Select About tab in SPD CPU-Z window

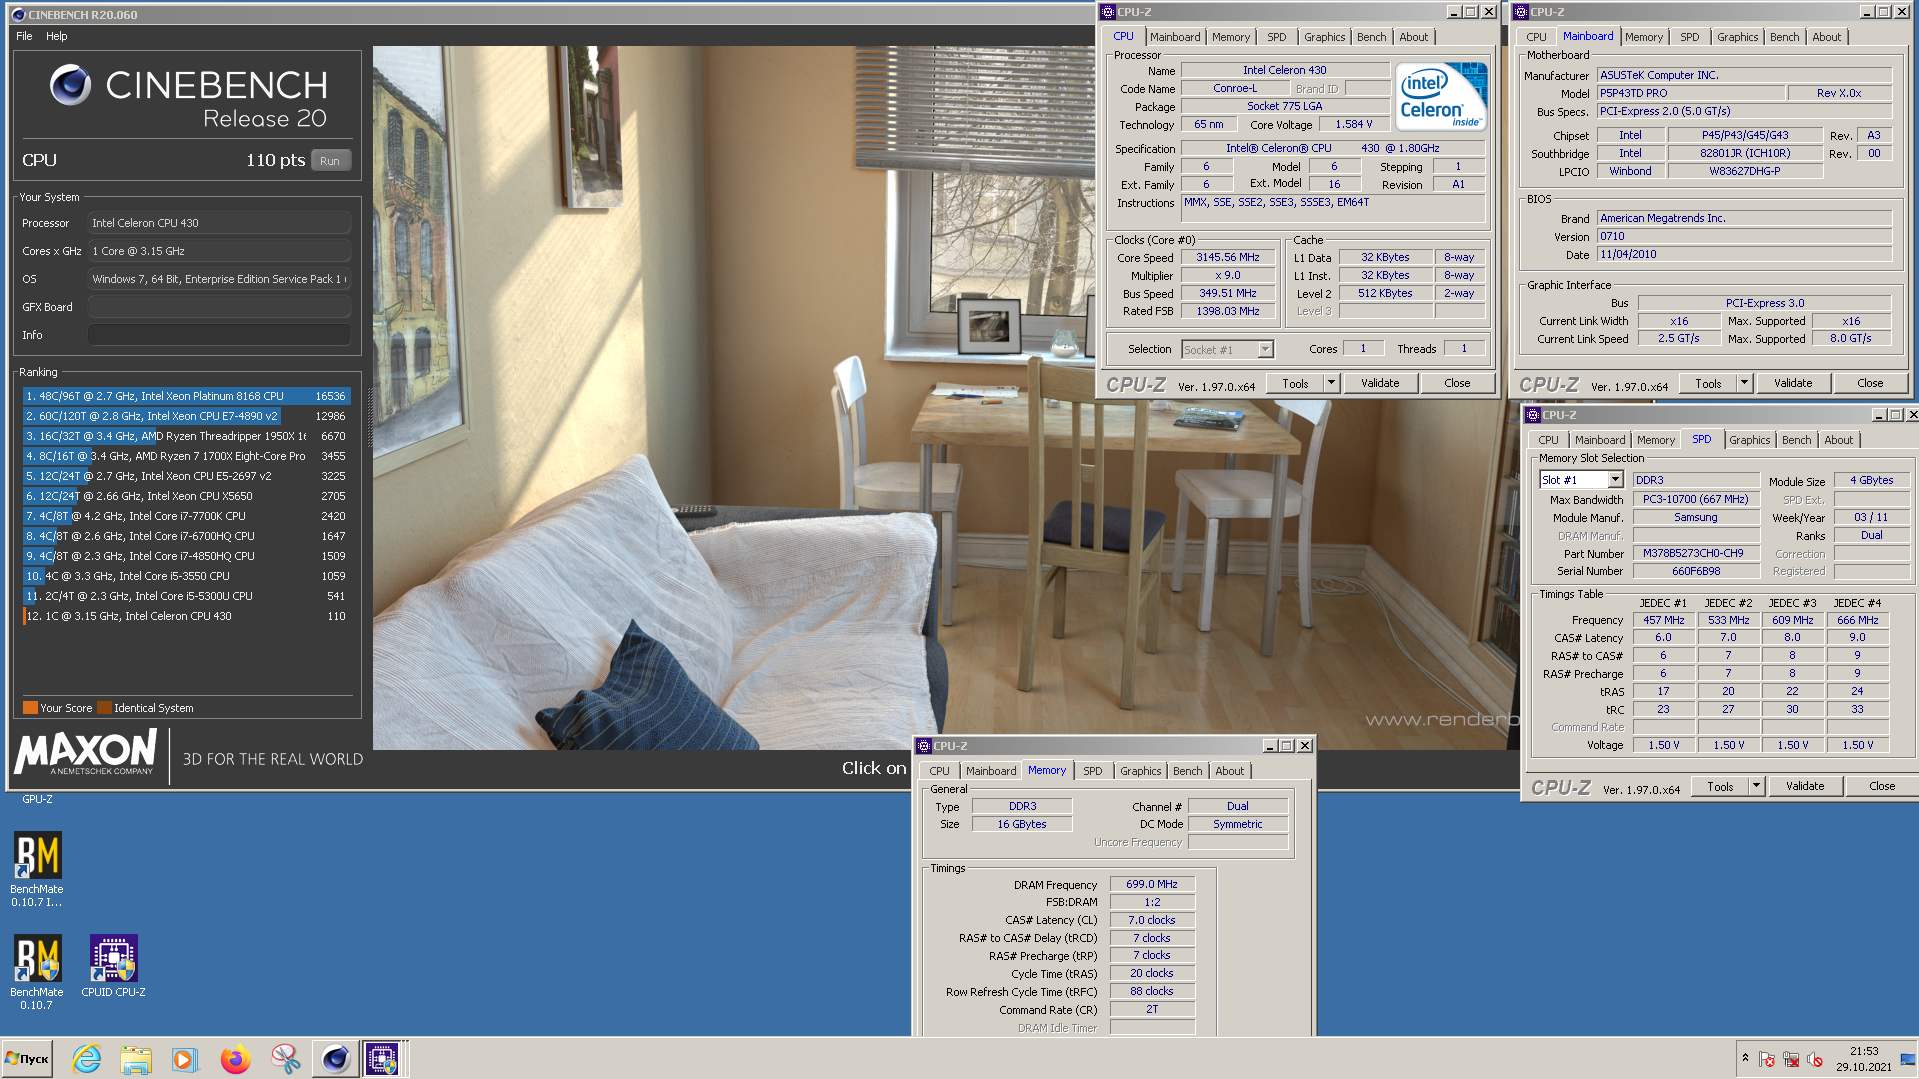(1838, 440)
